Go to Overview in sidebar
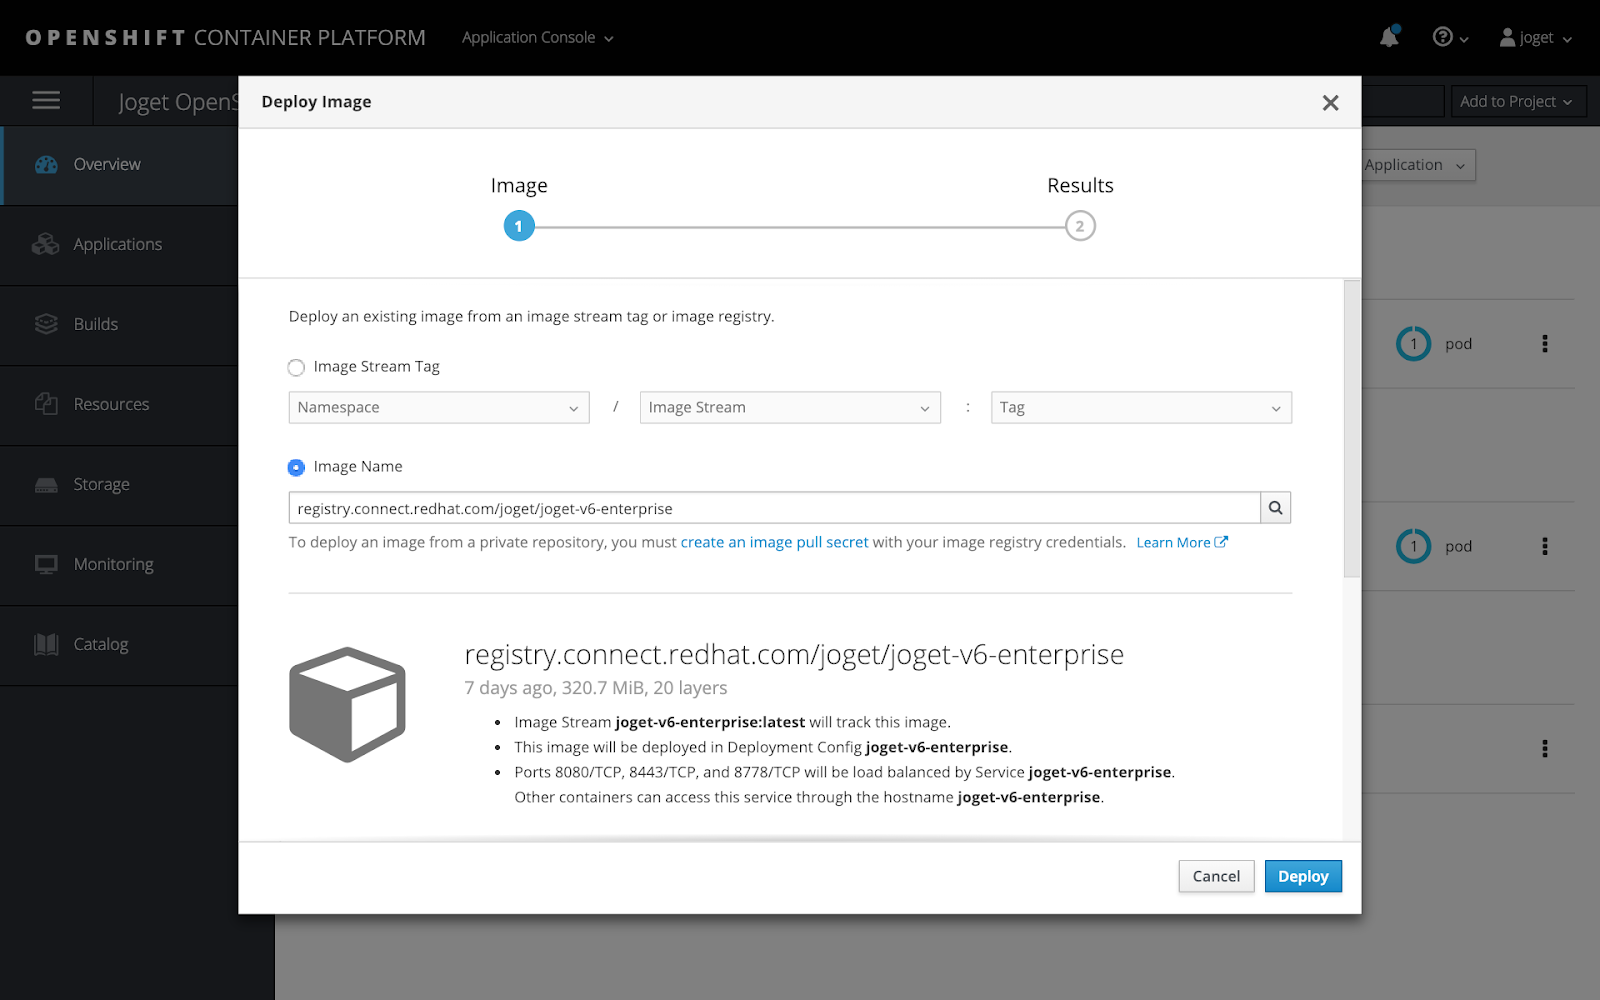The height and width of the screenshot is (1000, 1600). click(119, 165)
